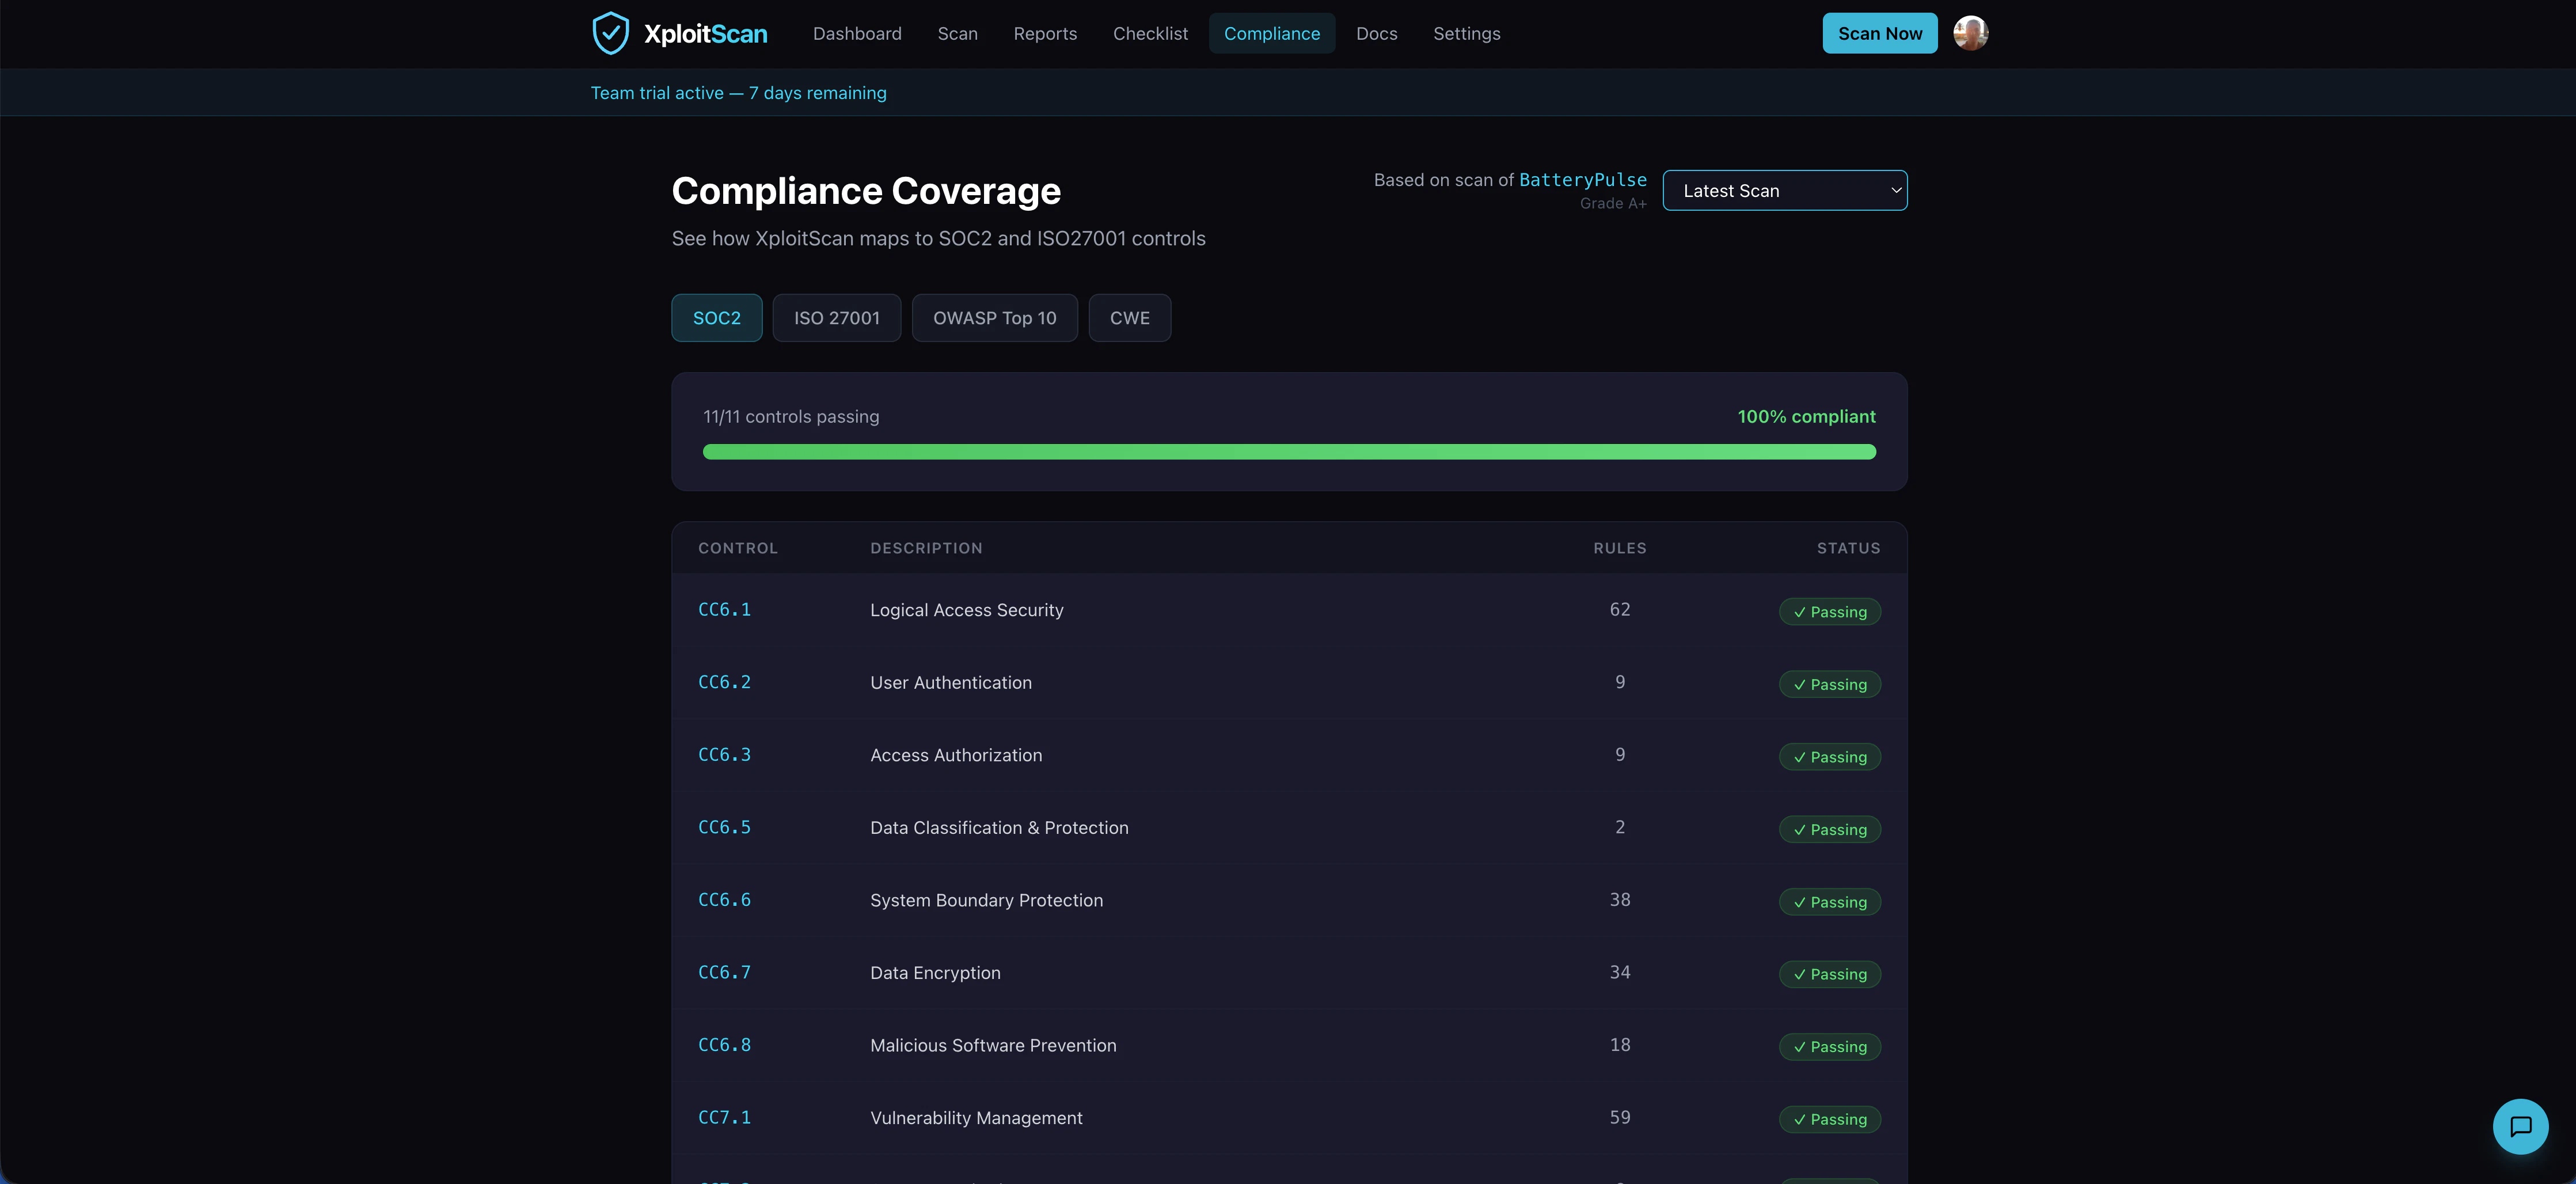Viewport: 2576px width, 1184px height.
Task: Switch to the CWE framework tab
Action: coord(1129,318)
